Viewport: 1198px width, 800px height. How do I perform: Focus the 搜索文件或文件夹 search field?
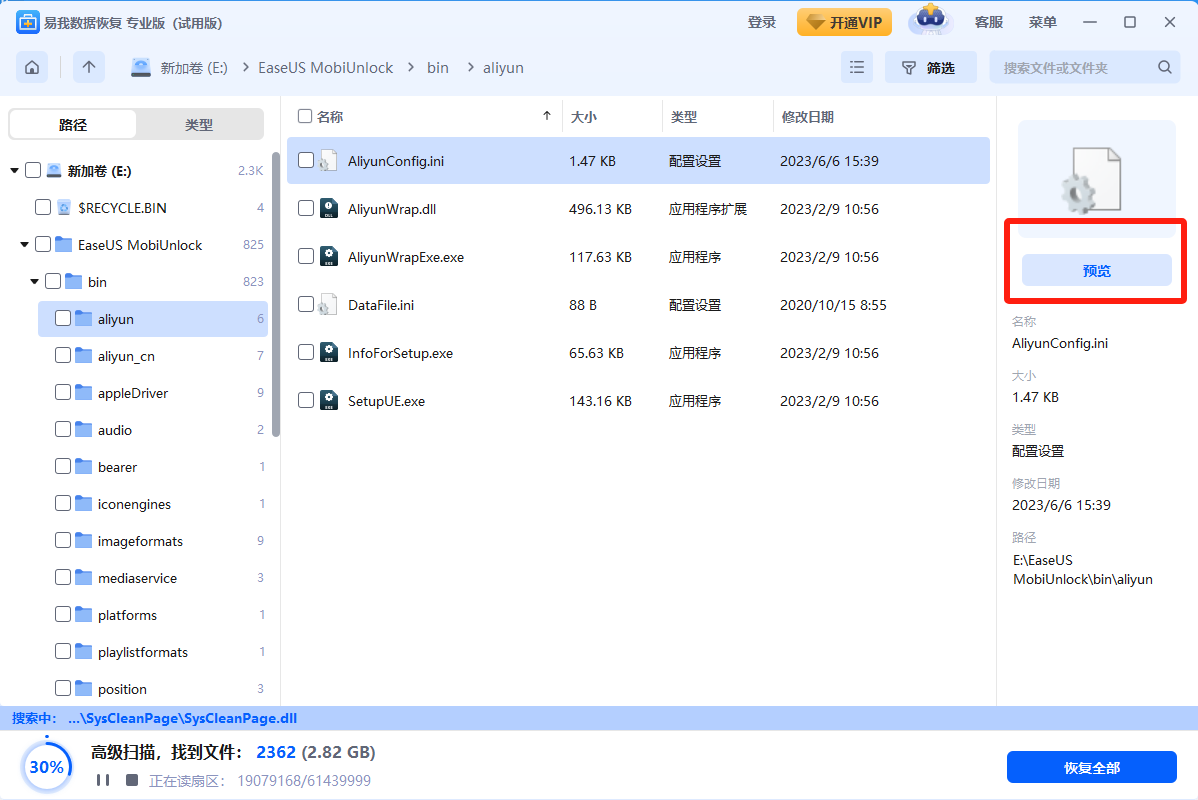point(1084,68)
